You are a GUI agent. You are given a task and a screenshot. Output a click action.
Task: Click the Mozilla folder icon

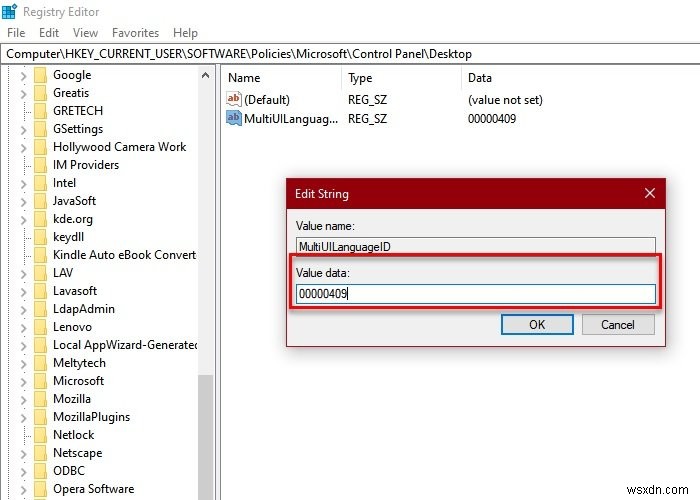click(40, 399)
